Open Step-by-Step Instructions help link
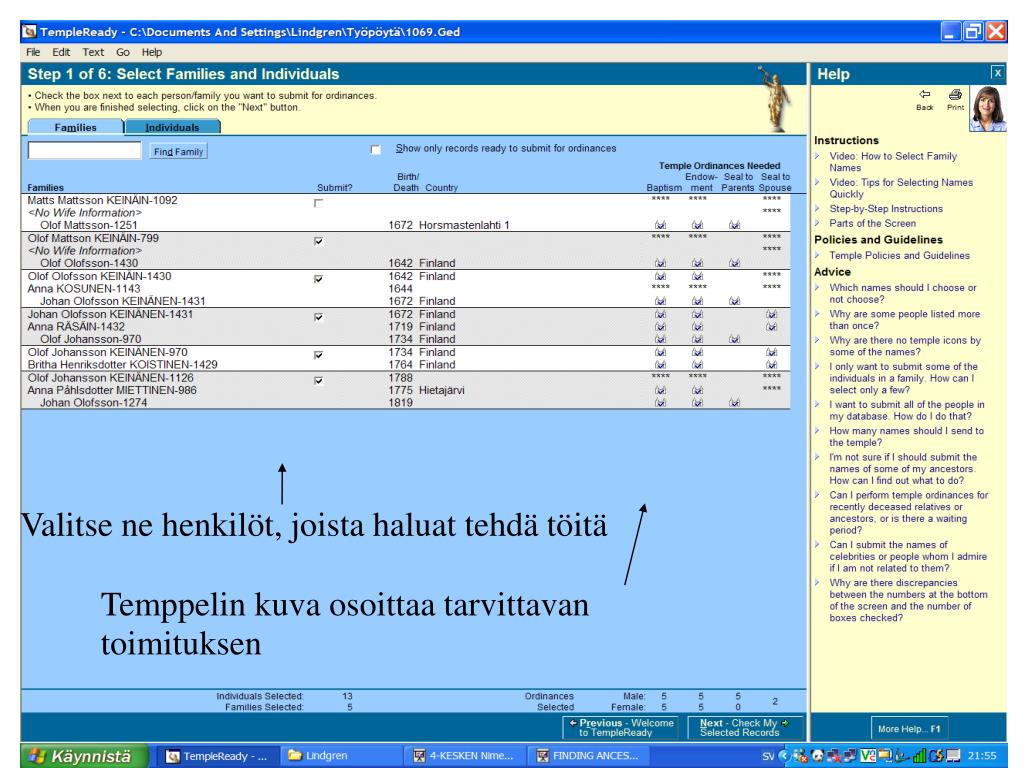Viewport: 1024px width, 768px height. (x=886, y=209)
